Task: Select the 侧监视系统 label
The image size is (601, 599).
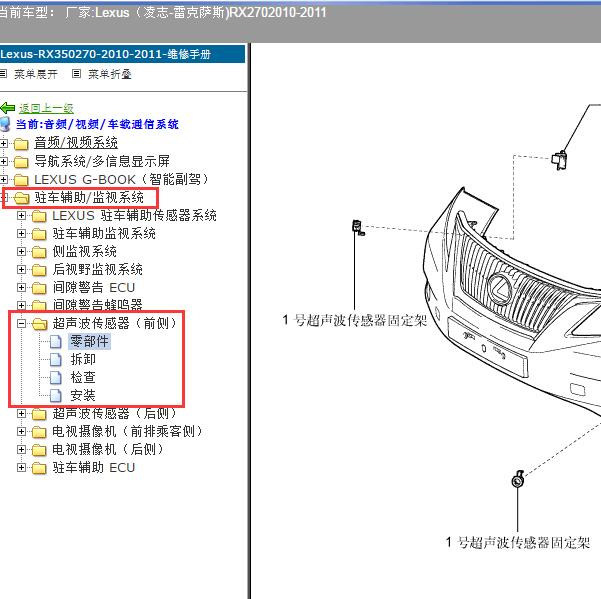Action: 84,251
